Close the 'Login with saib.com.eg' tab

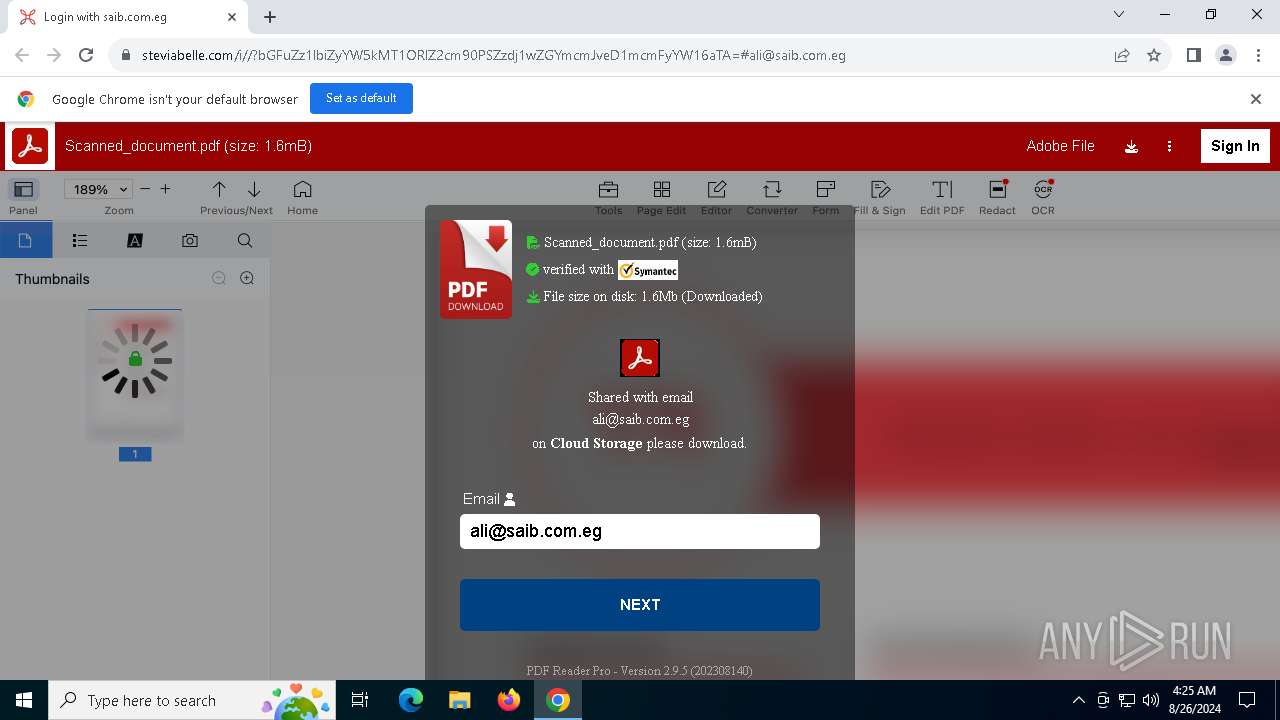232,17
